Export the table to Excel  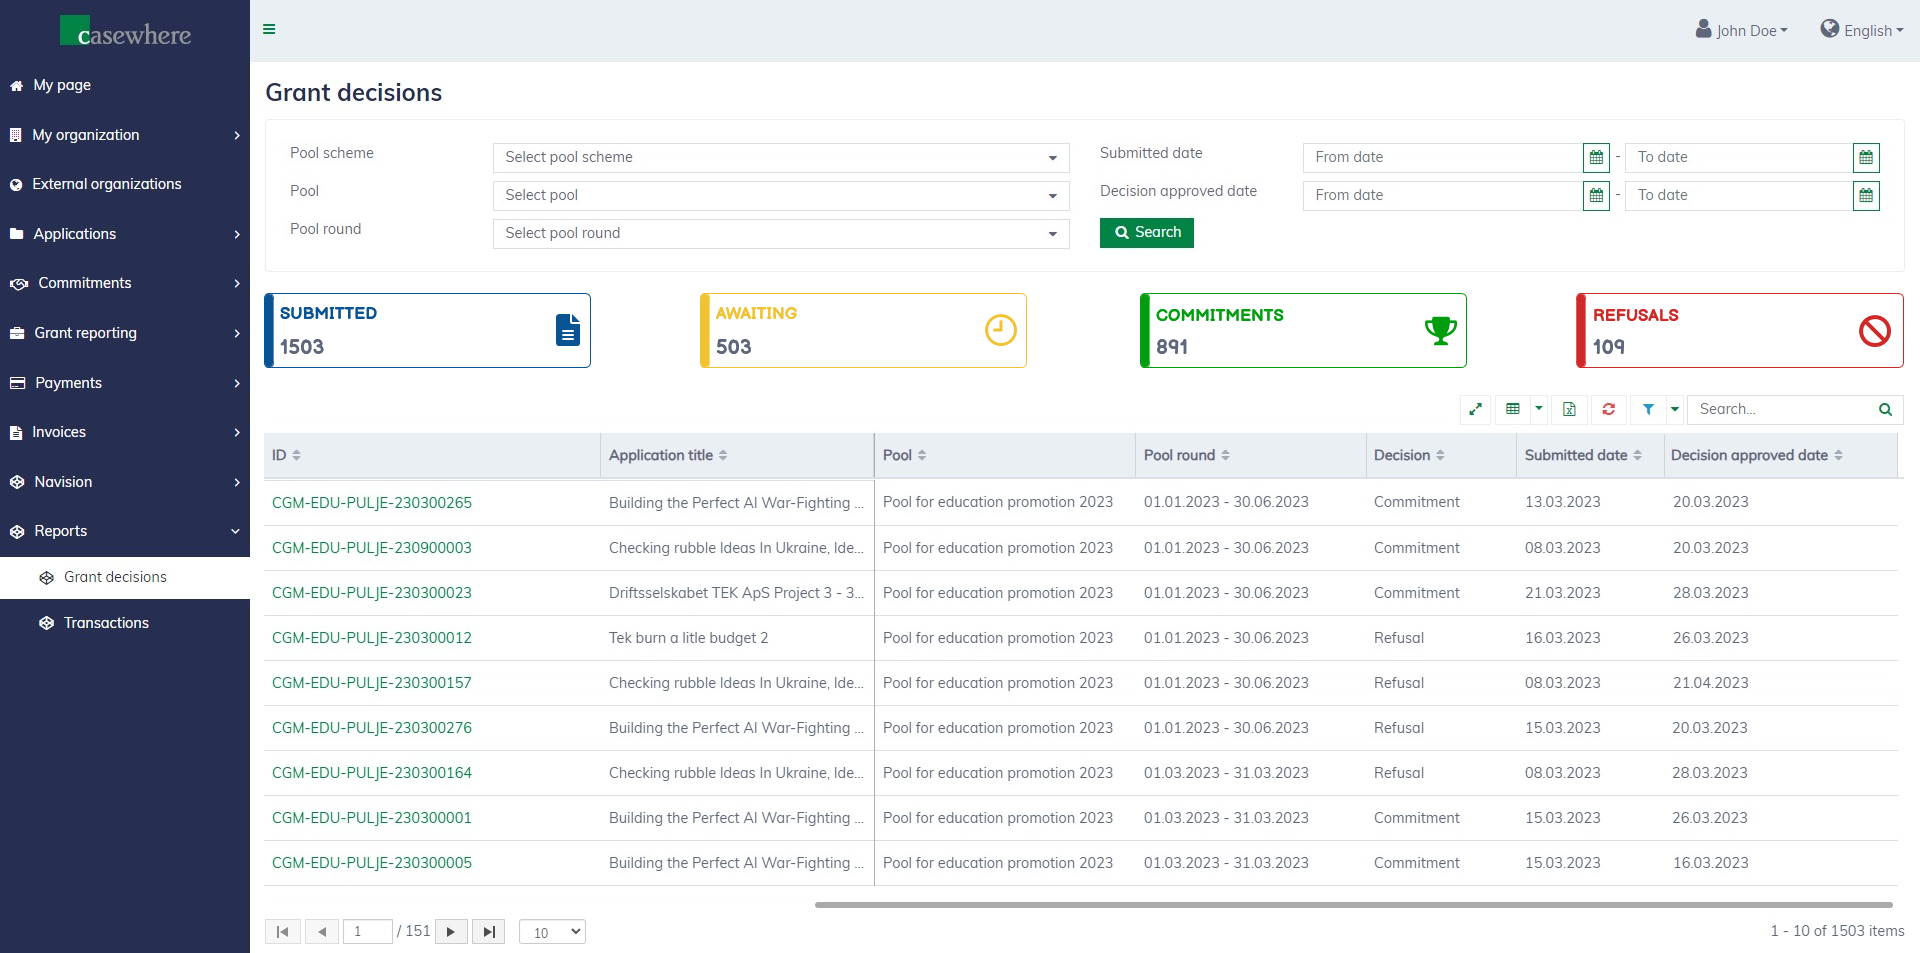(1569, 409)
